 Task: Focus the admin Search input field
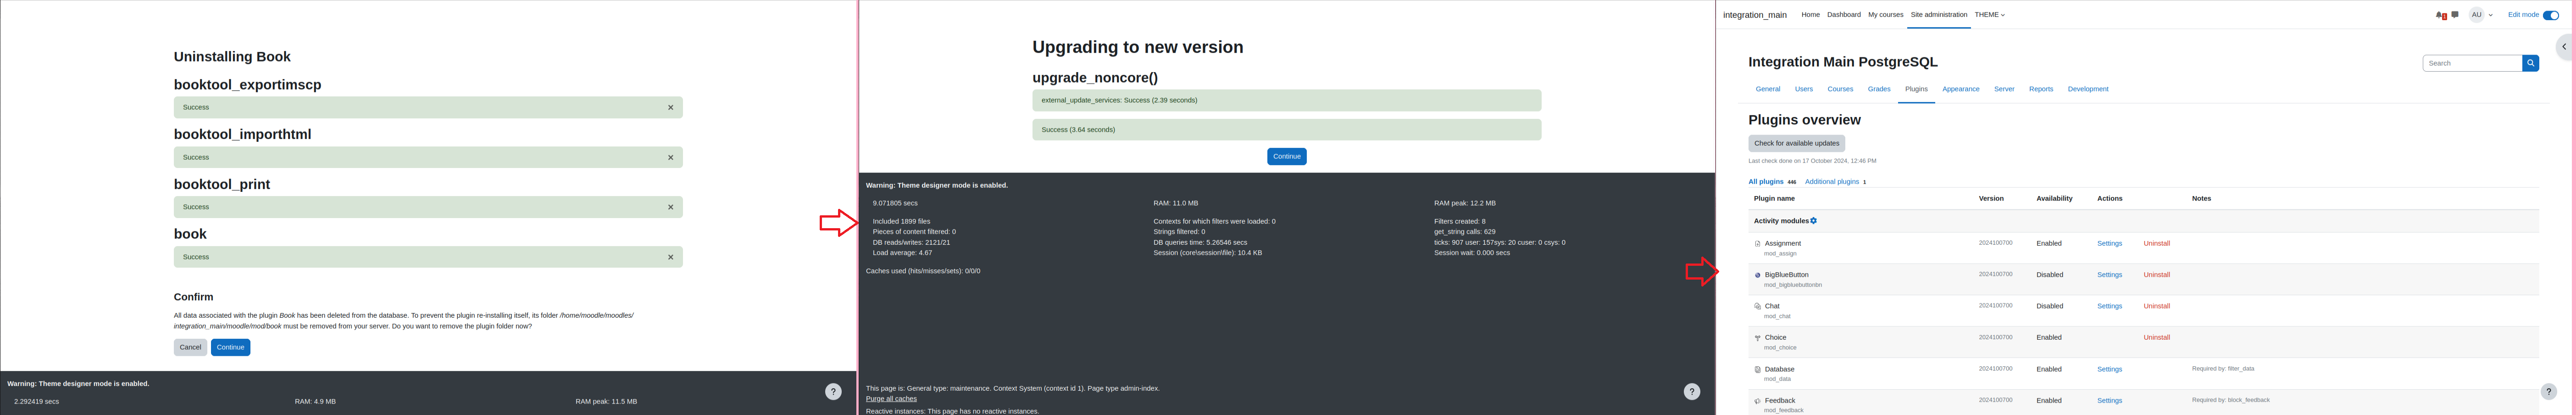point(2472,63)
